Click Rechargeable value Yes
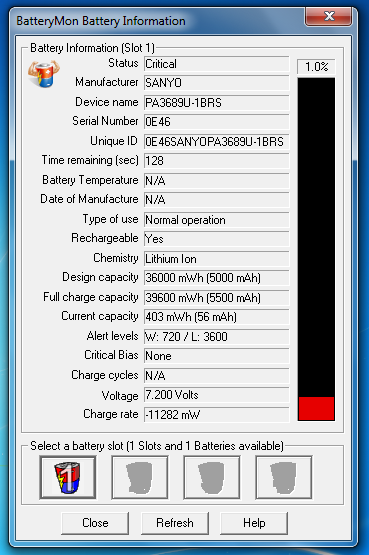The height and width of the screenshot is (555, 369). (x=217, y=239)
